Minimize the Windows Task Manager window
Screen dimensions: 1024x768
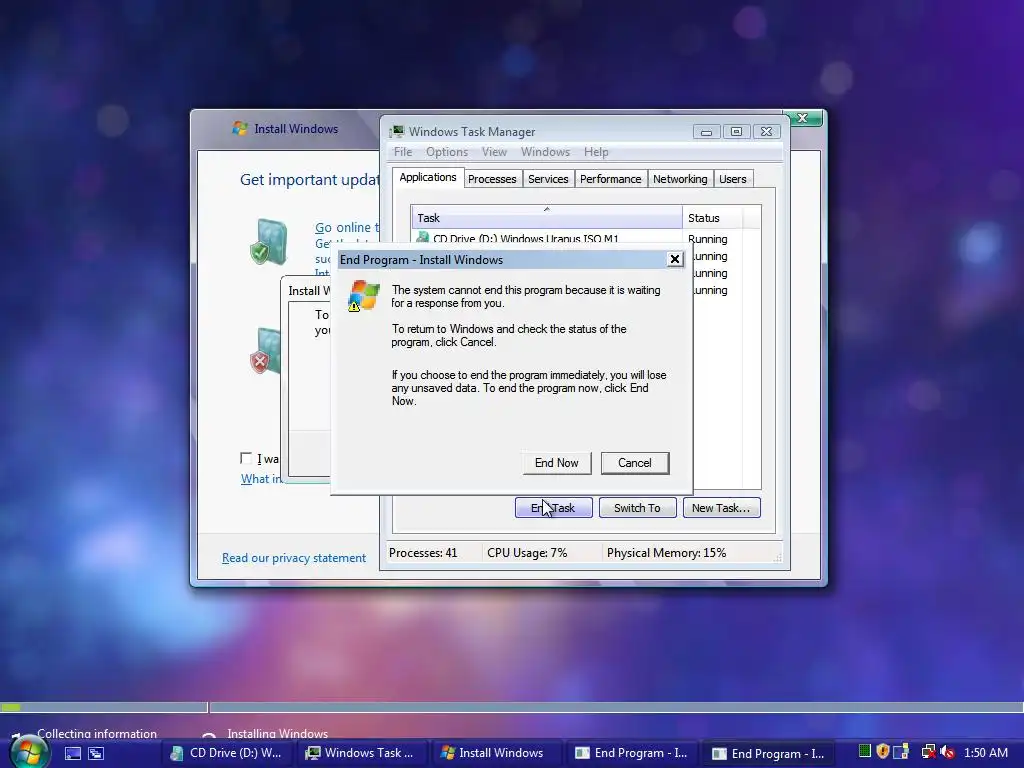[x=707, y=132]
